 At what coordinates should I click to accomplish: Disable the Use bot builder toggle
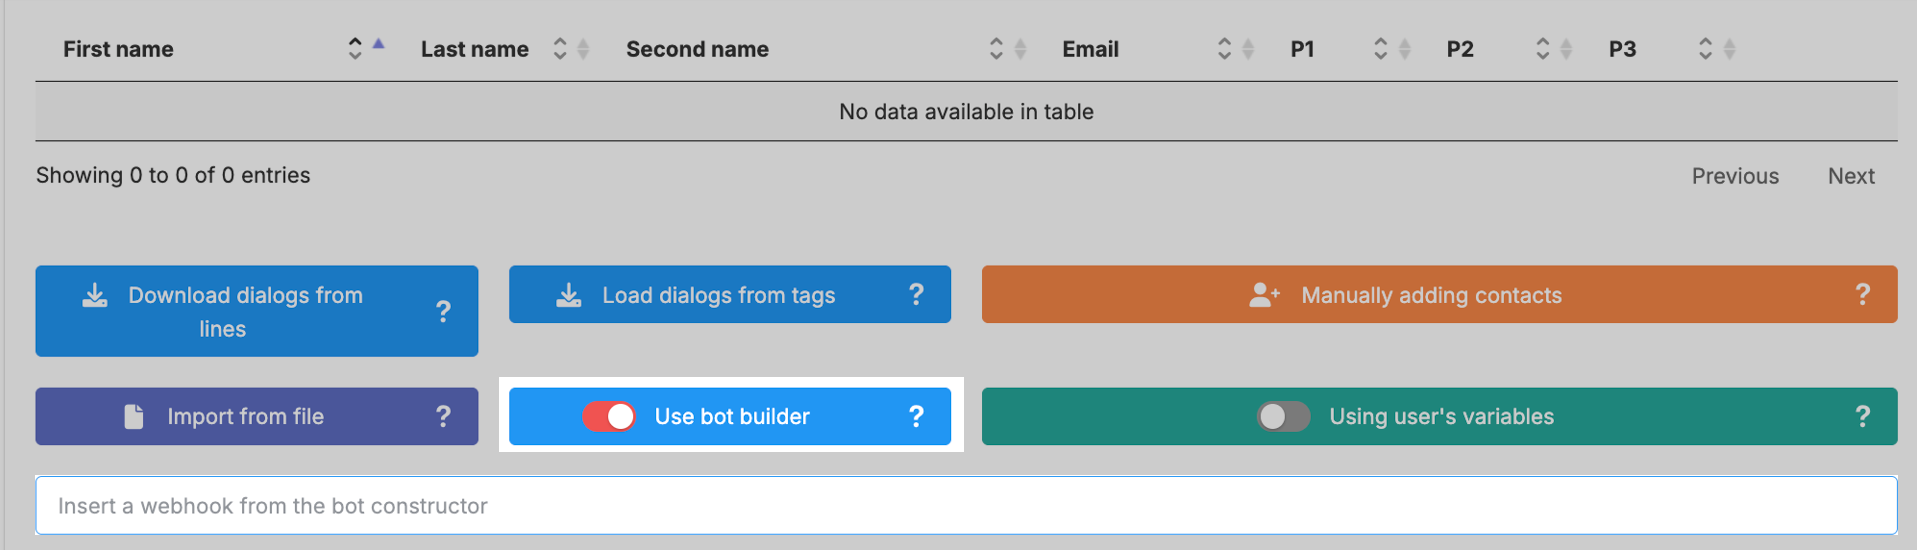pos(609,417)
